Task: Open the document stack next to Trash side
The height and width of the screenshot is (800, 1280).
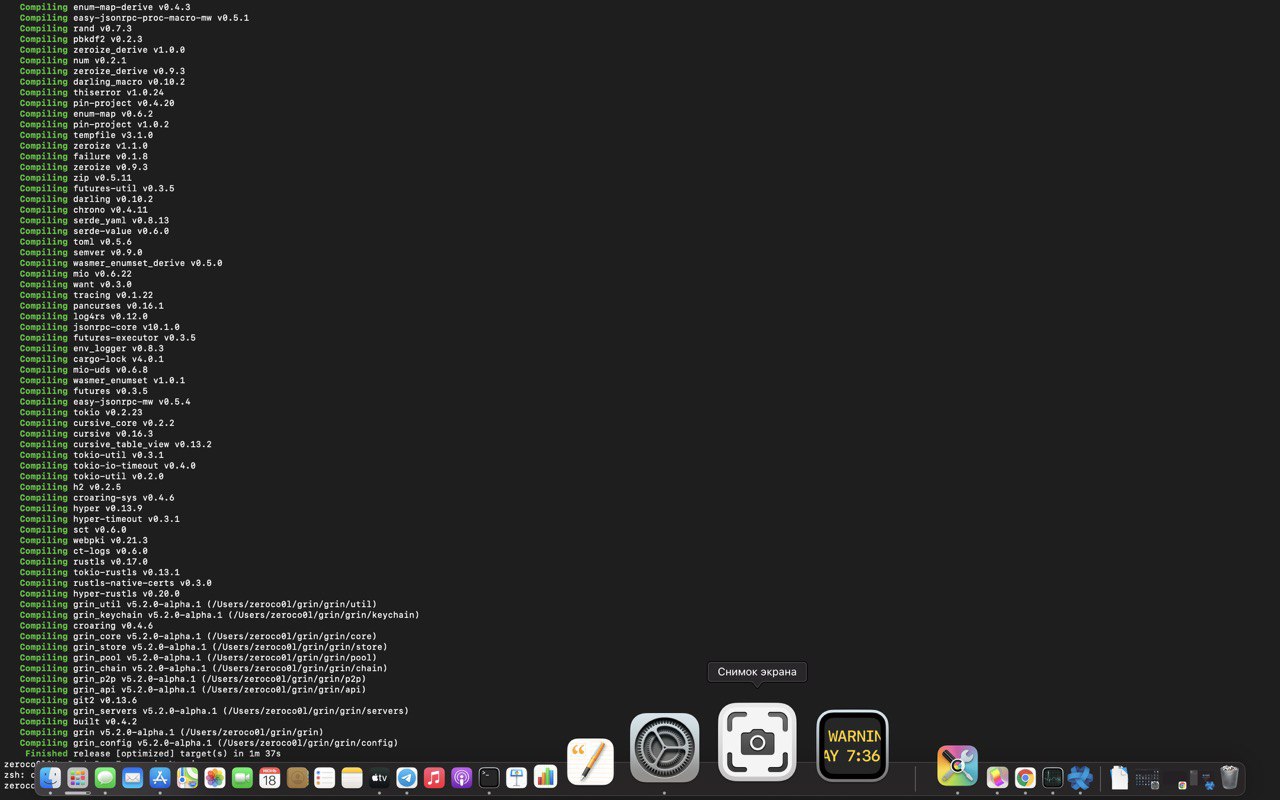Action: [1119, 777]
